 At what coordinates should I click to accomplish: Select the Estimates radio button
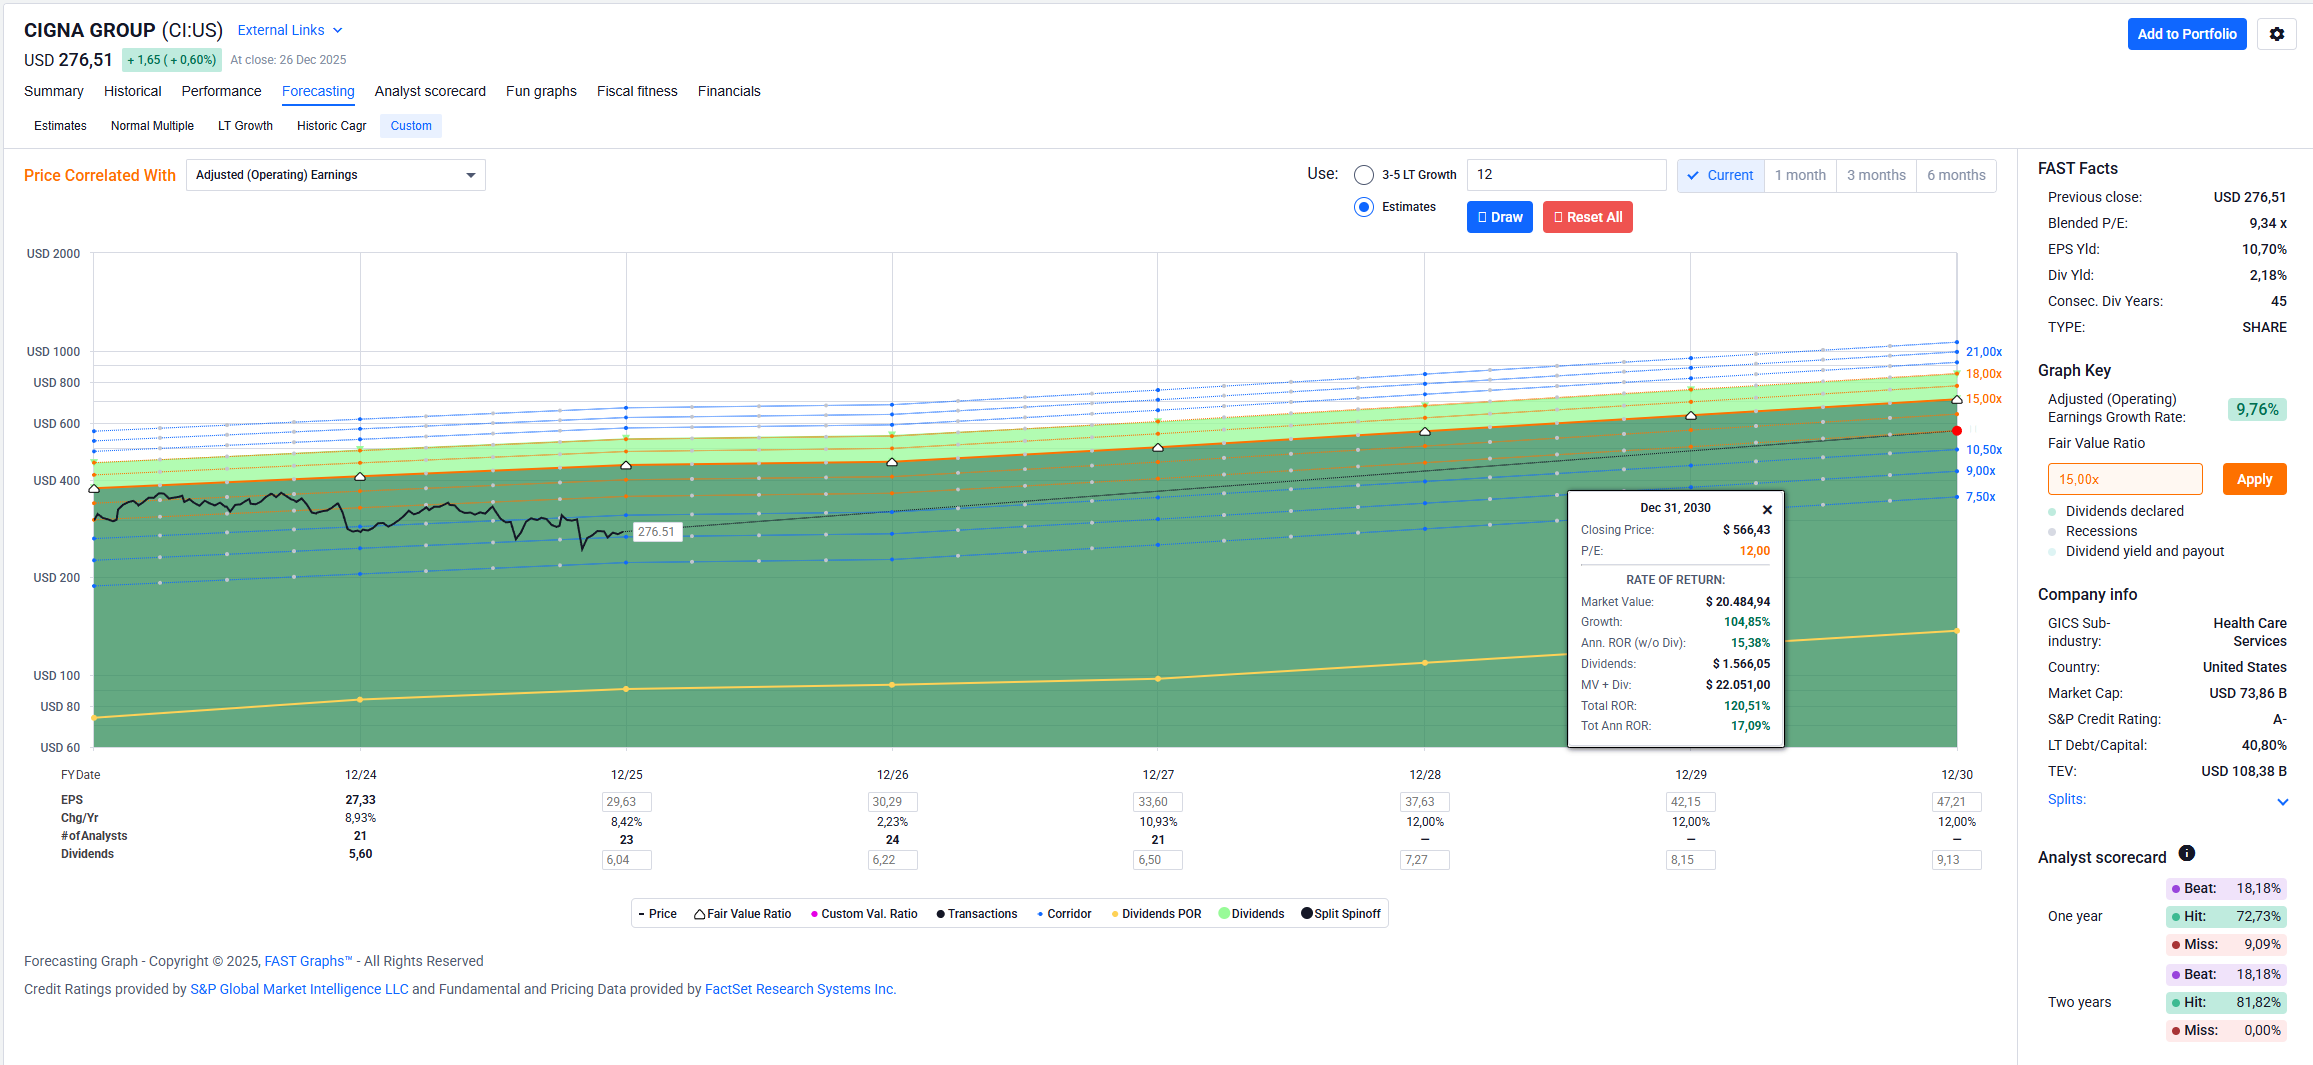1364,207
